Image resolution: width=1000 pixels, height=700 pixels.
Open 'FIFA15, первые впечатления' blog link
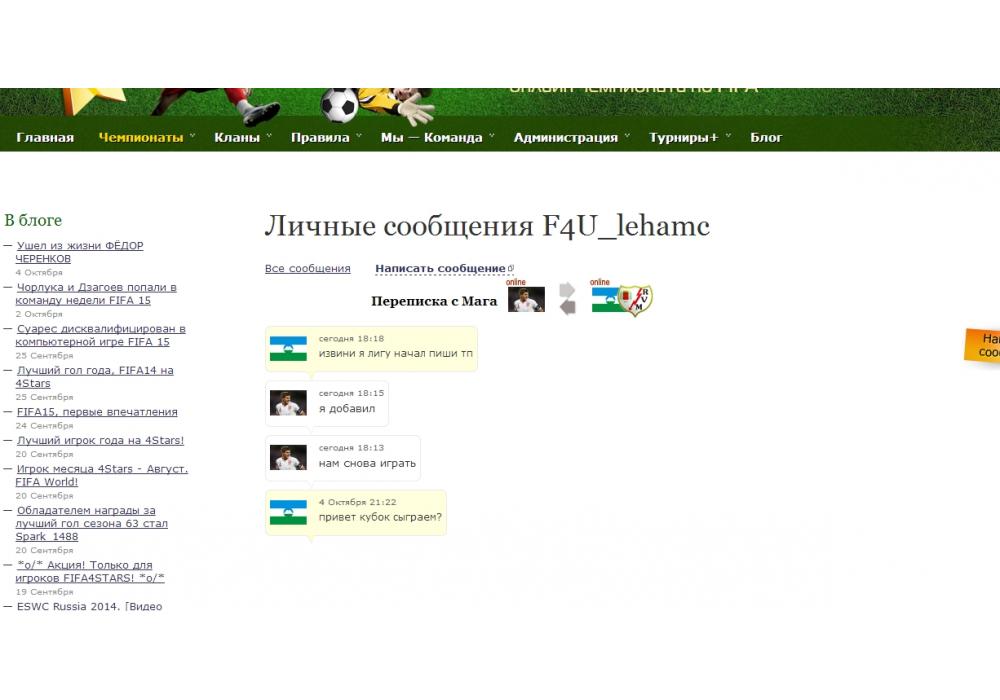(97, 412)
